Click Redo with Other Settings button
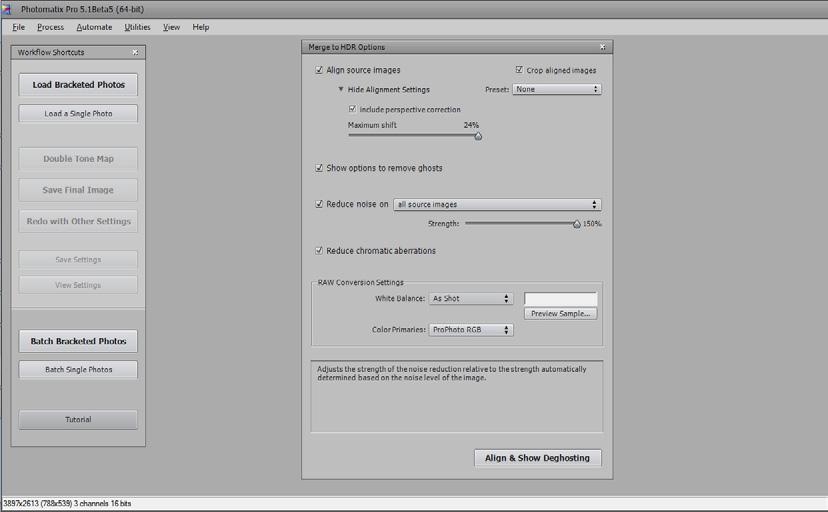 (x=78, y=221)
